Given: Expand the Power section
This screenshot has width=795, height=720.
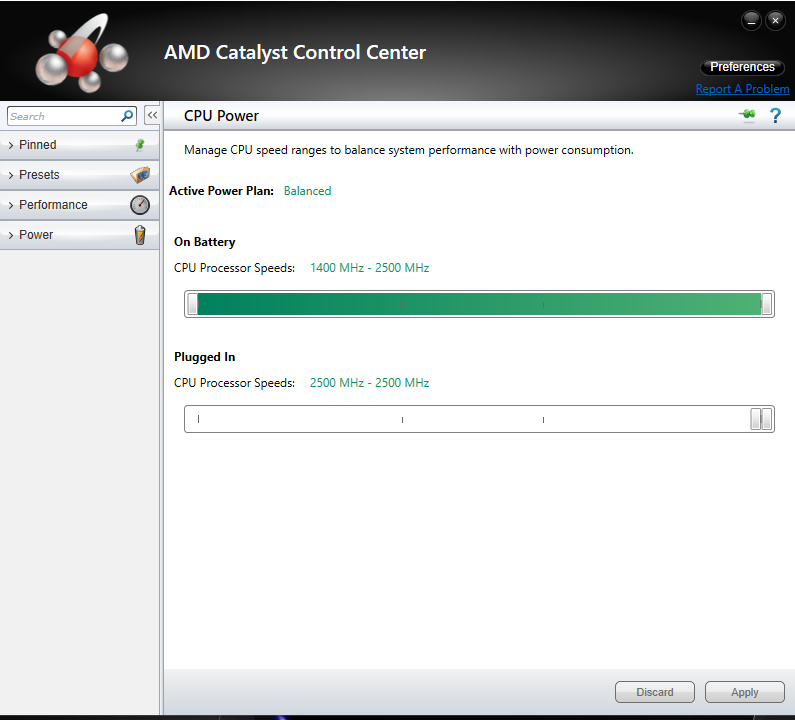Looking at the screenshot, I should [80, 235].
